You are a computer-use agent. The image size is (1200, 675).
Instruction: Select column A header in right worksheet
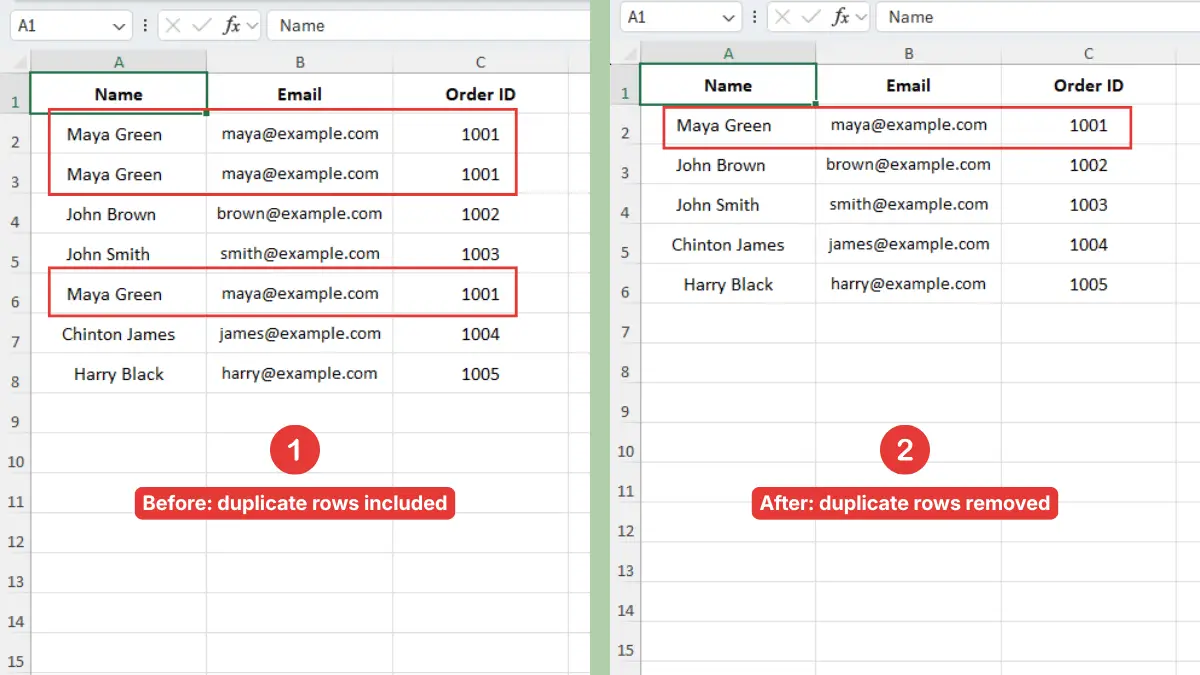pos(728,54)
